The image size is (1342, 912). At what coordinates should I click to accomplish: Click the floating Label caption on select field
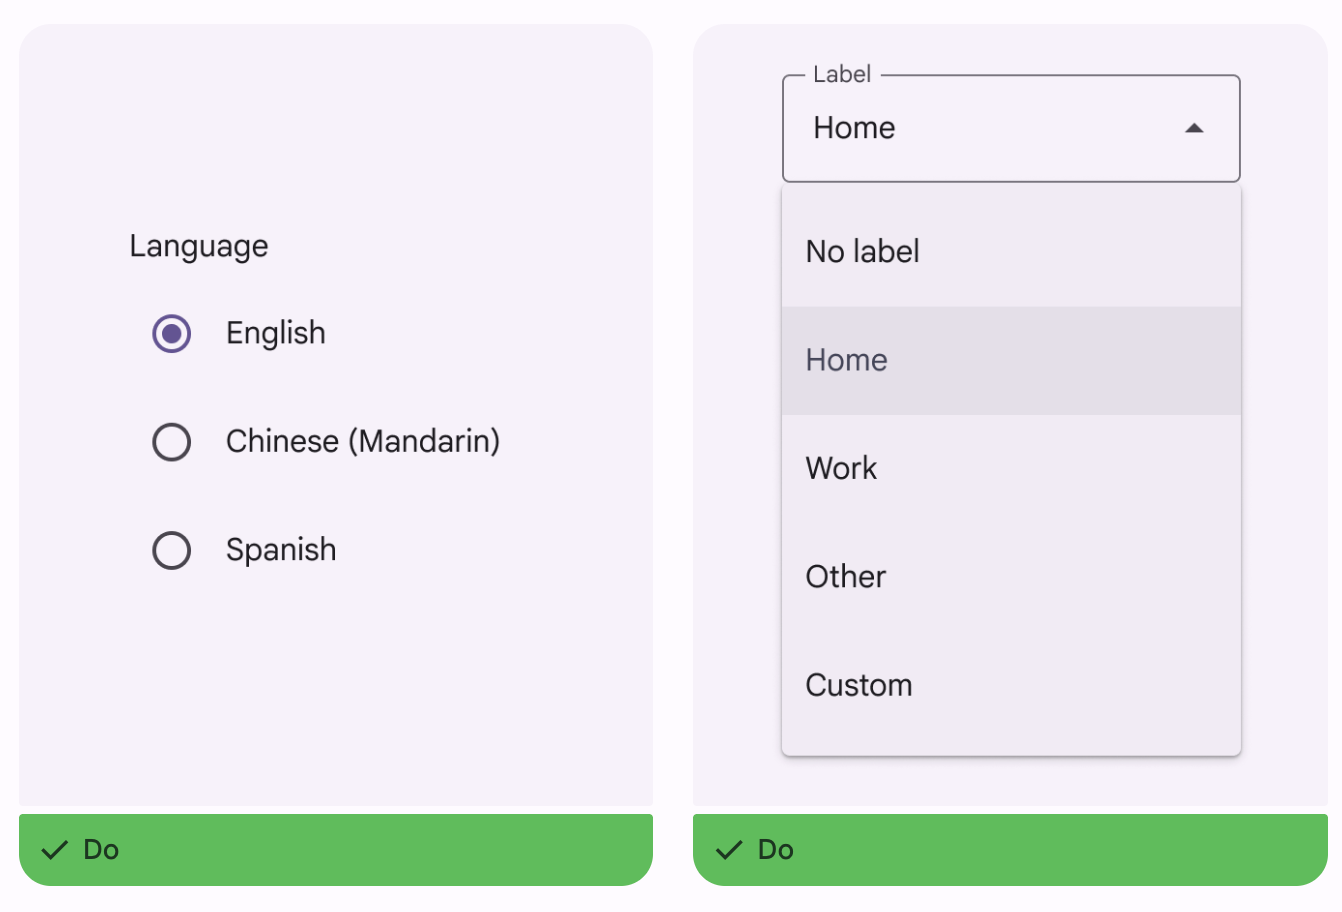pyautogui.click(x=842, y=75)
